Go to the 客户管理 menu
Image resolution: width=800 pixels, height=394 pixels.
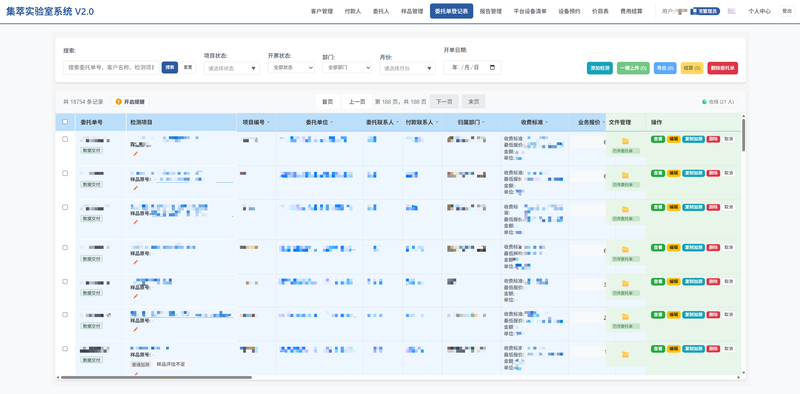tap(322, 11)
